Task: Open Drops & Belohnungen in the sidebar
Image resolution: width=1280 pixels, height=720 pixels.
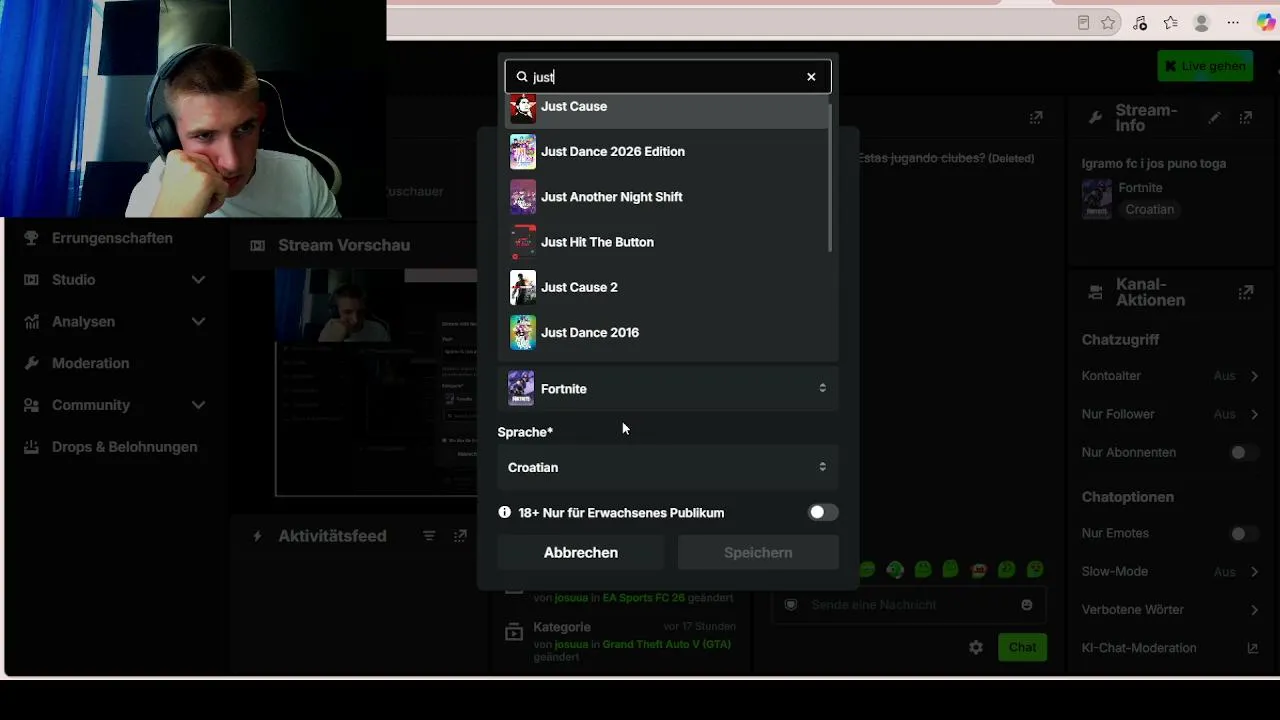Action: 124,447
